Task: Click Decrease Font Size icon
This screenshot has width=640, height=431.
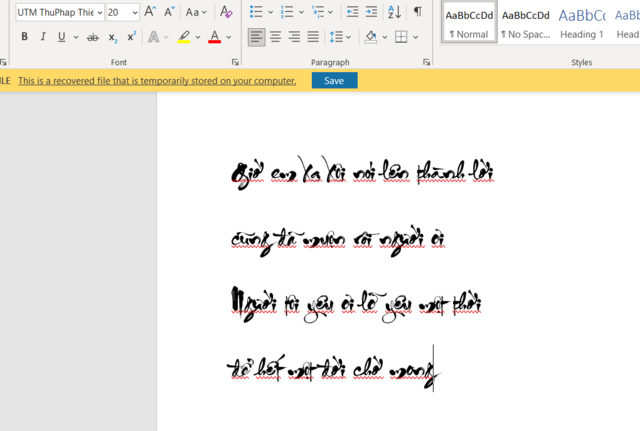Action: point(169,12)
